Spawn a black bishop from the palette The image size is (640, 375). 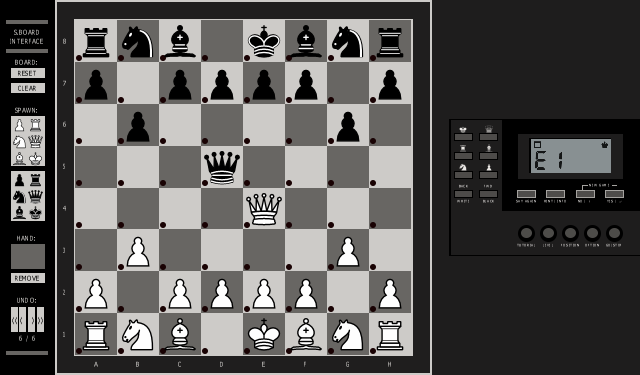click(20, 213)
